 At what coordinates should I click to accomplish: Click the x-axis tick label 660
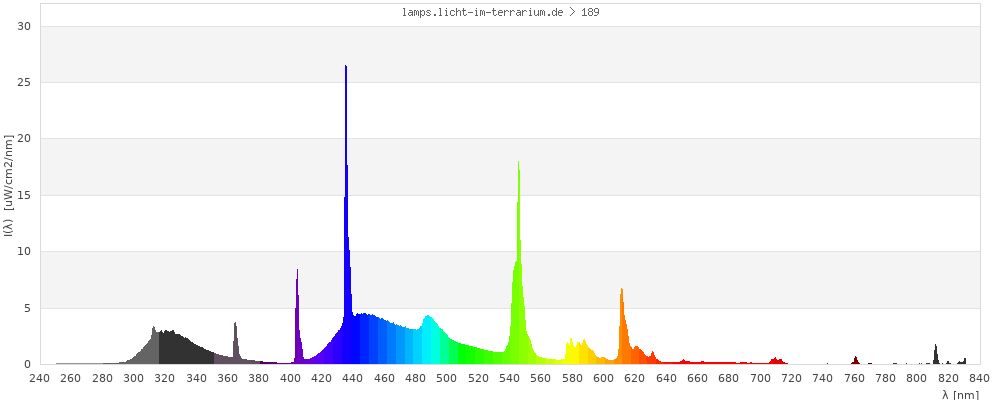coord(698,378)
